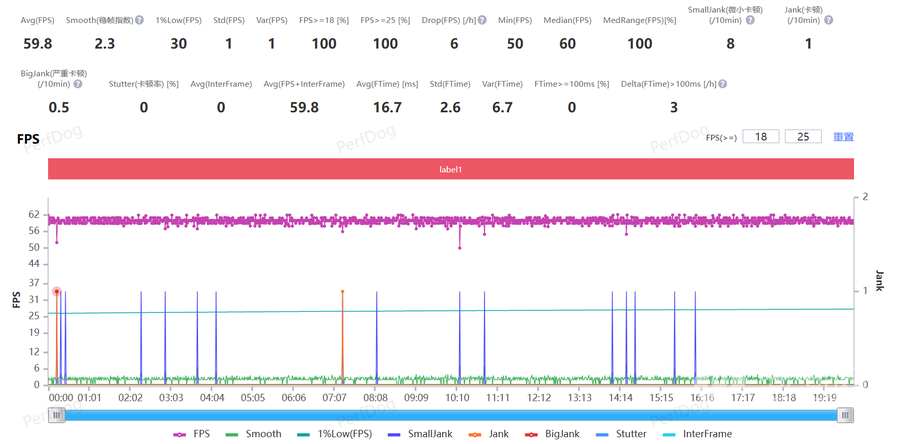Image resolution: width=900 pixels, height=444 pixels.
Task: Select the red label1 bar
Action: (451, 169)
